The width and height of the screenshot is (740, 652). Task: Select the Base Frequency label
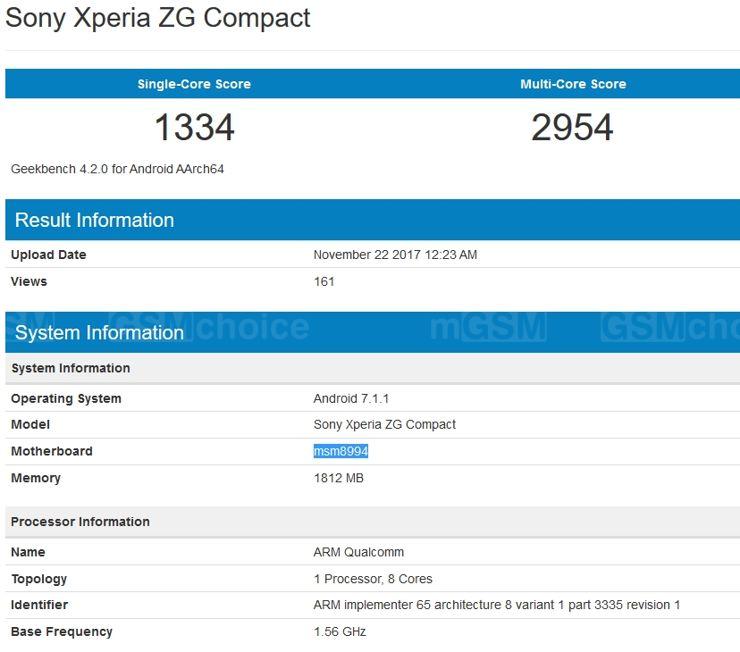(61, 632)
